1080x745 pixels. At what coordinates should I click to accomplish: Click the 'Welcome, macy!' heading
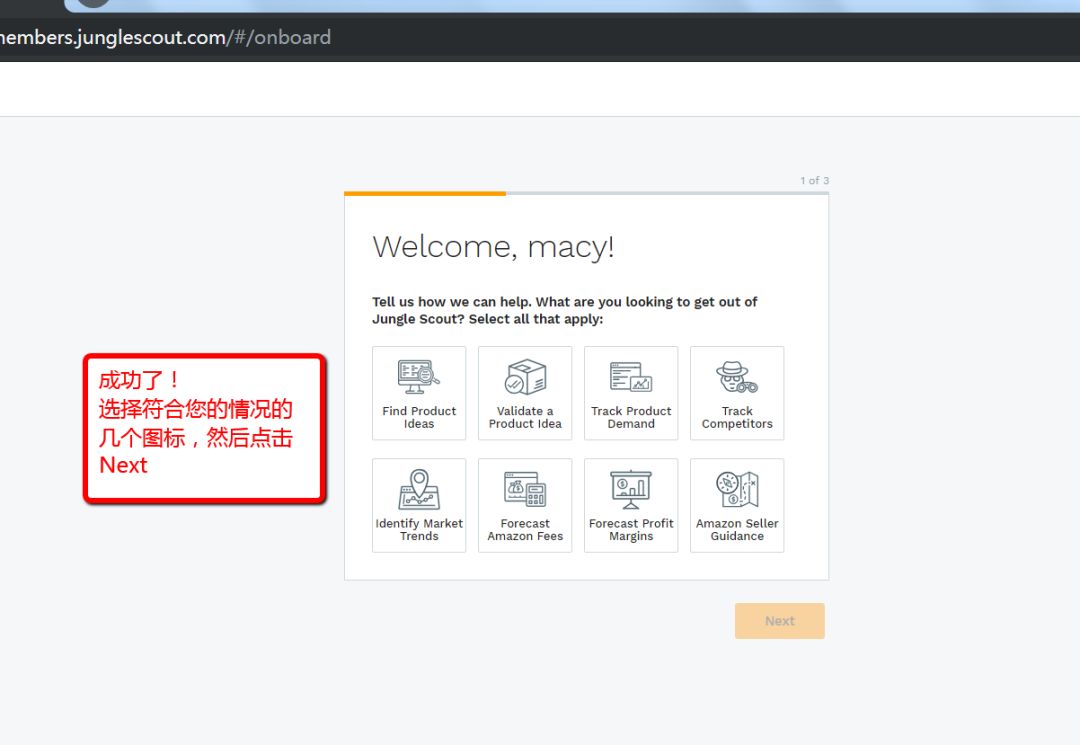[x=493, y=246]
